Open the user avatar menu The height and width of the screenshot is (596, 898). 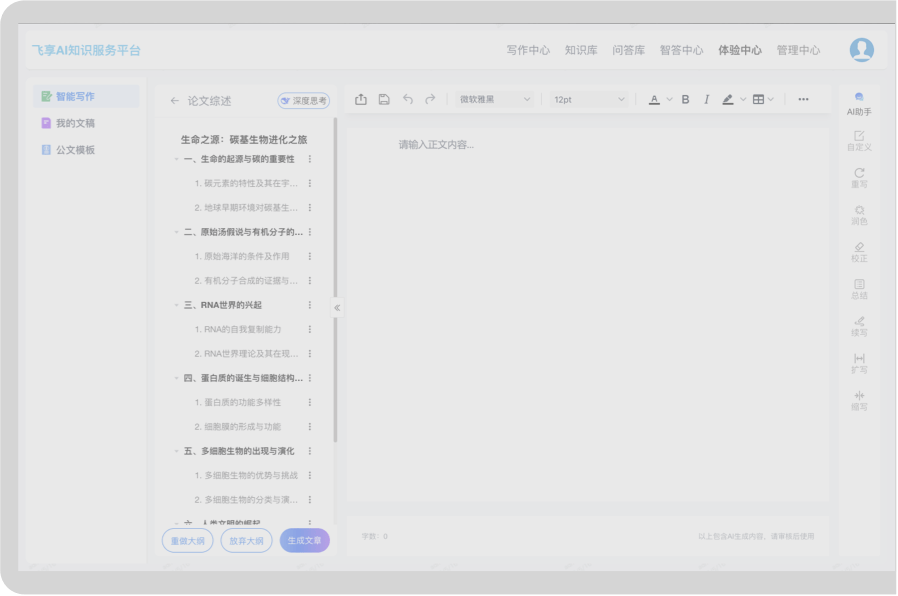coord(861,50)
